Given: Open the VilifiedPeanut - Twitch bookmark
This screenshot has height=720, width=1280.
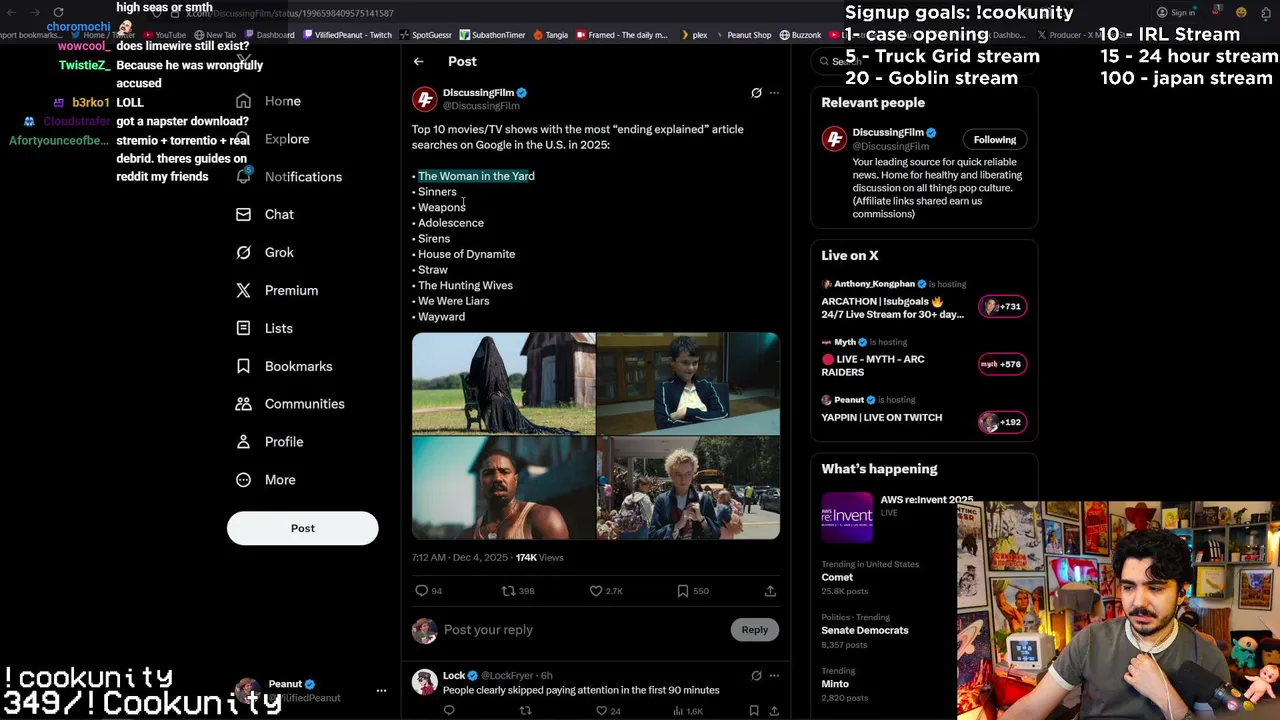Looking at the screenshot, I should click(x=347, y=35).
